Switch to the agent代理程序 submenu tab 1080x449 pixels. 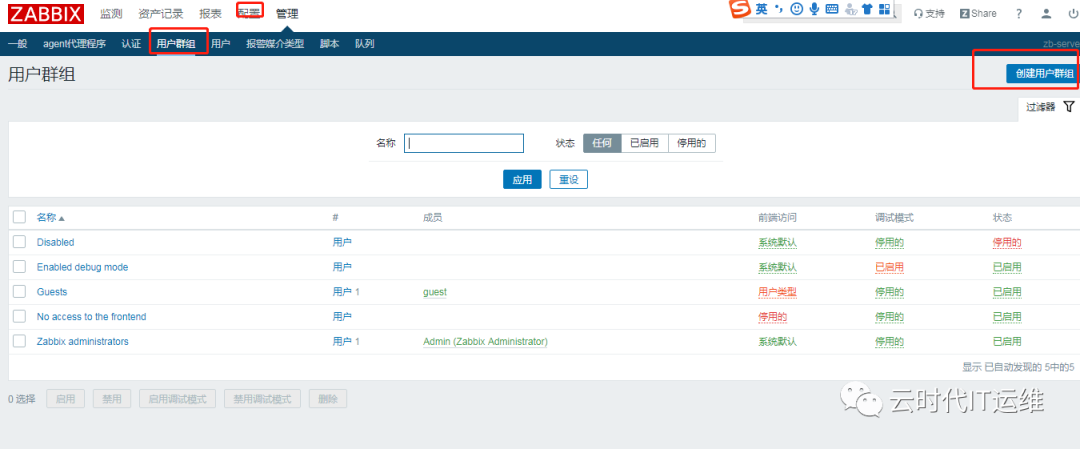pyautogui.click(x=74, y=44)
